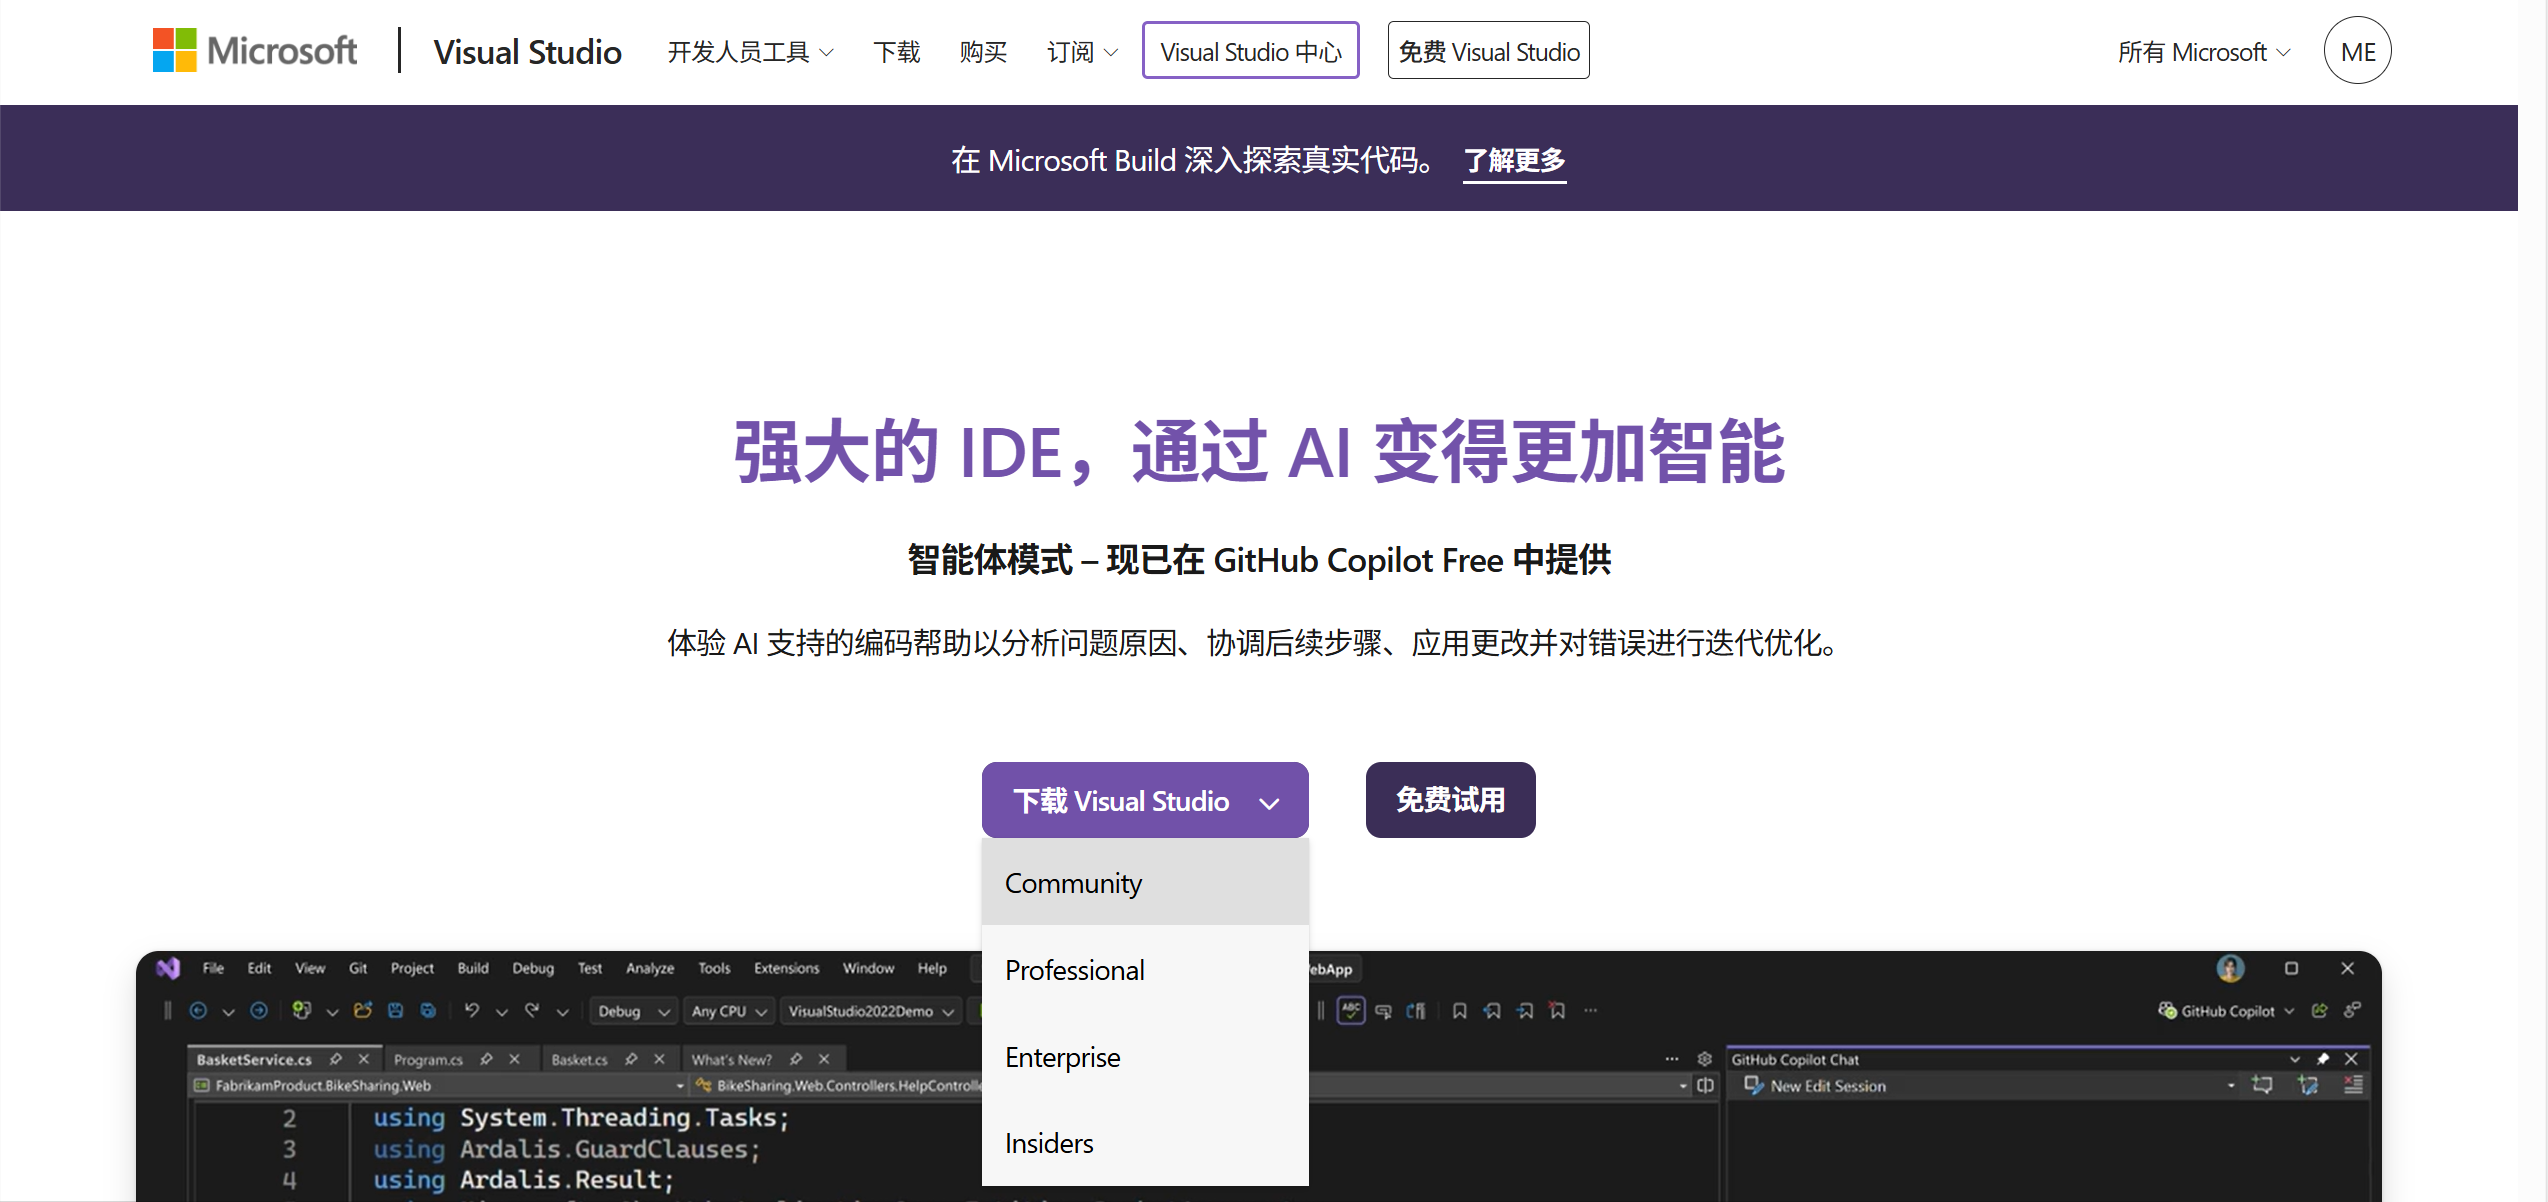
Task: Close the What's New? tab
Action: click(x=824, y=1059)
